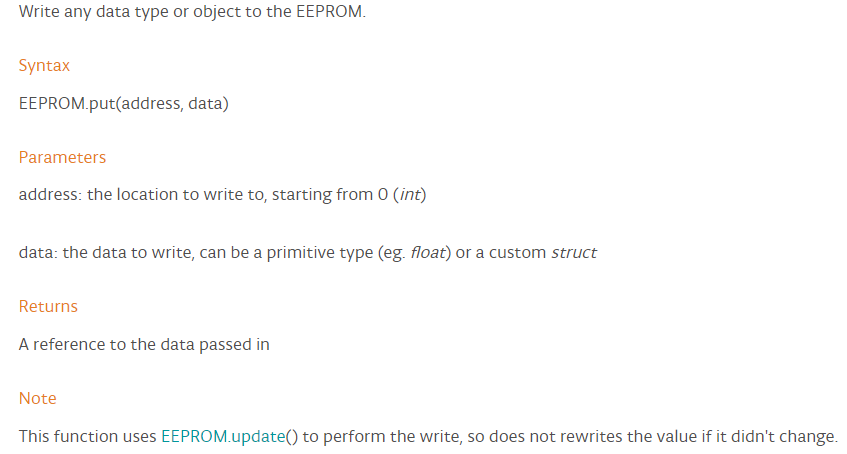847x454 pixels.
Task: Click the Returns heading
Action: 48,306
